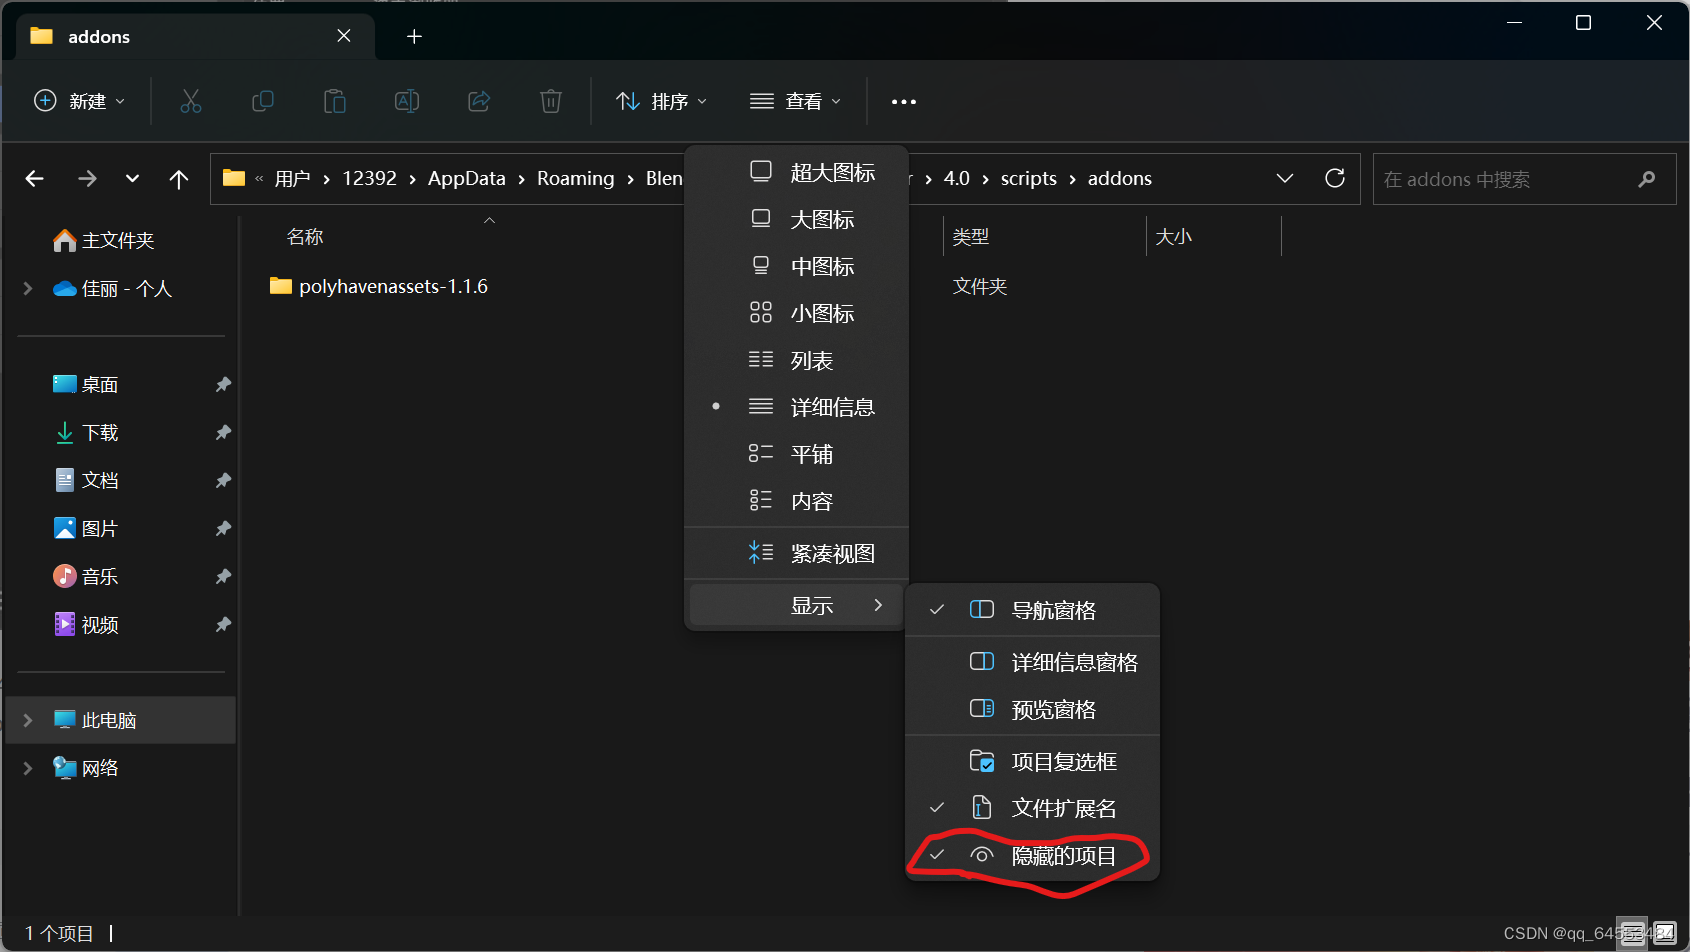This screenshot has width=1690, height=952.
Task: Toggle 详细信息窗格 details pane
Action: click(1032, 662)
